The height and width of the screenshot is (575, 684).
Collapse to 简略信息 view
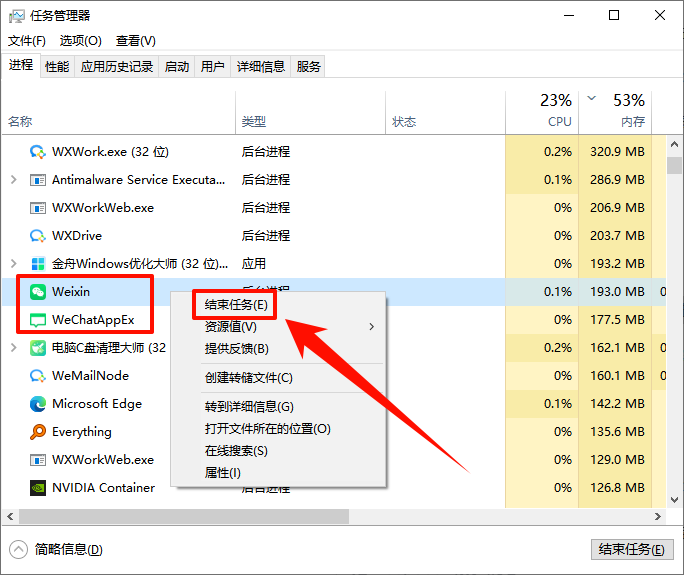point(55,549)
